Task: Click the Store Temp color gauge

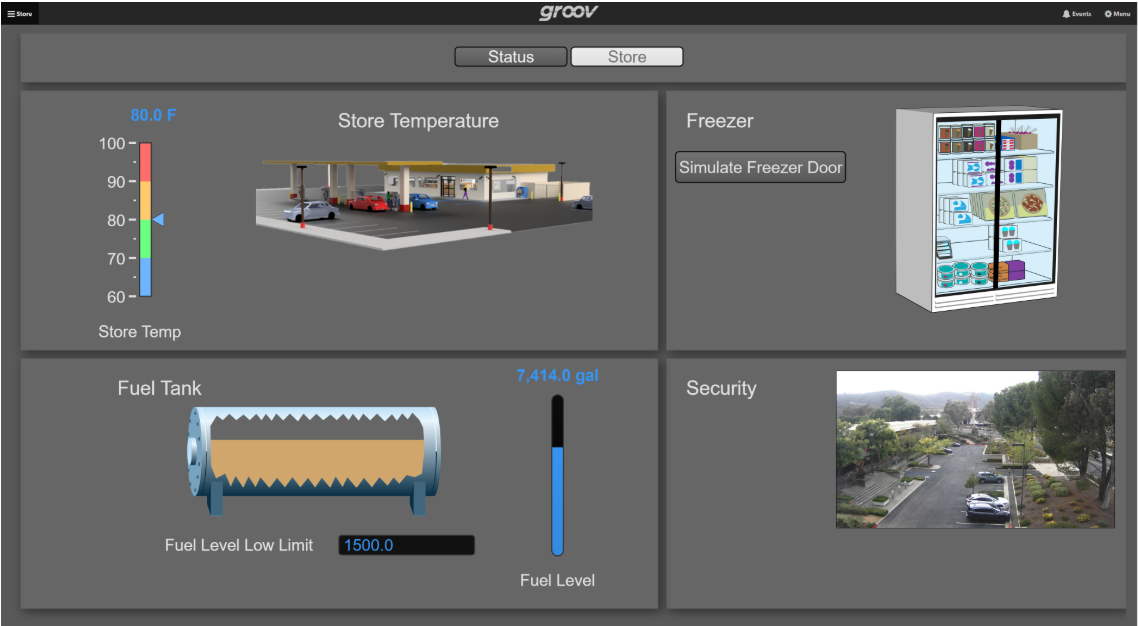Action: pos(145,220)
